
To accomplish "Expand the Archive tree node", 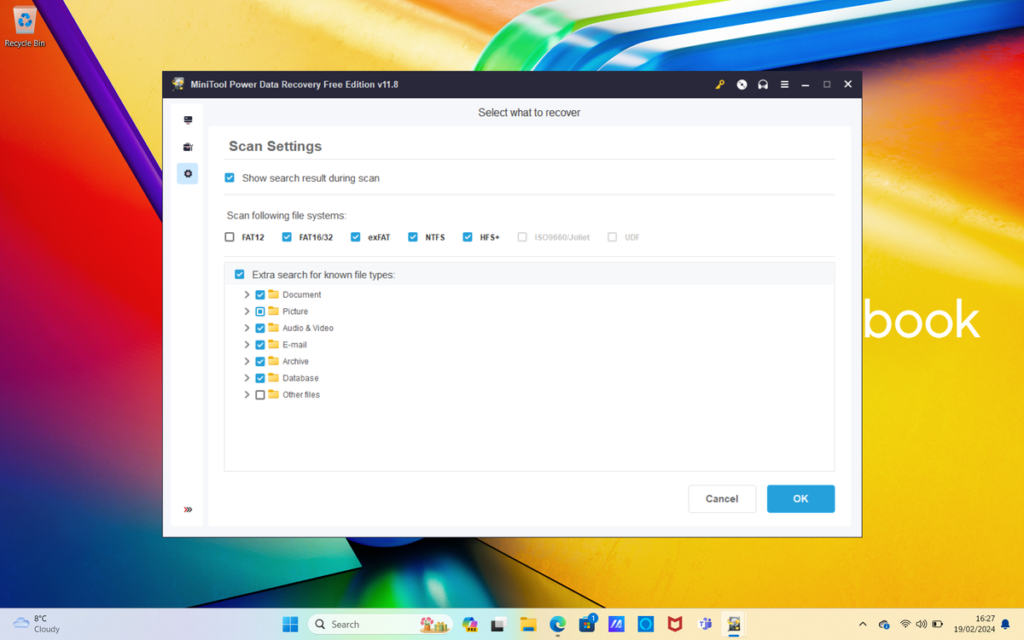I will [x=247, y=361].
